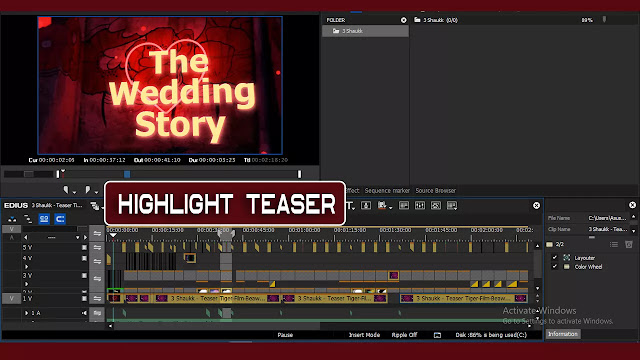Switch to the Effect tab
Viewport: 640px width, 360px height.
352,191
